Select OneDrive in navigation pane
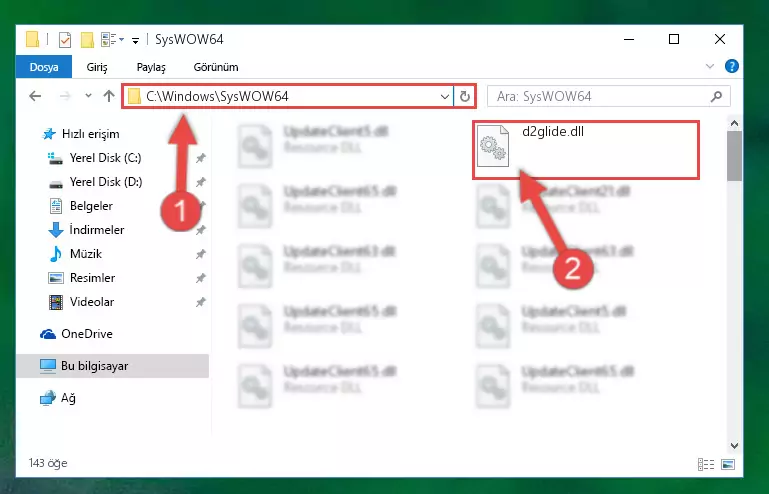Screen dimensions: 769x494 [87, 334]
